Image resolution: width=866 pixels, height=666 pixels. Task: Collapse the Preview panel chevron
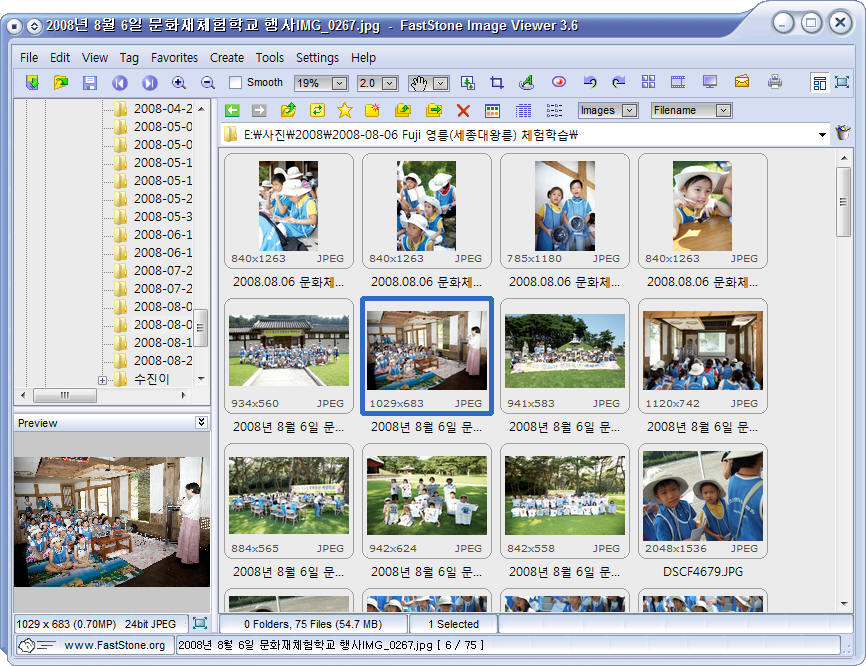(x=201, y=422)
